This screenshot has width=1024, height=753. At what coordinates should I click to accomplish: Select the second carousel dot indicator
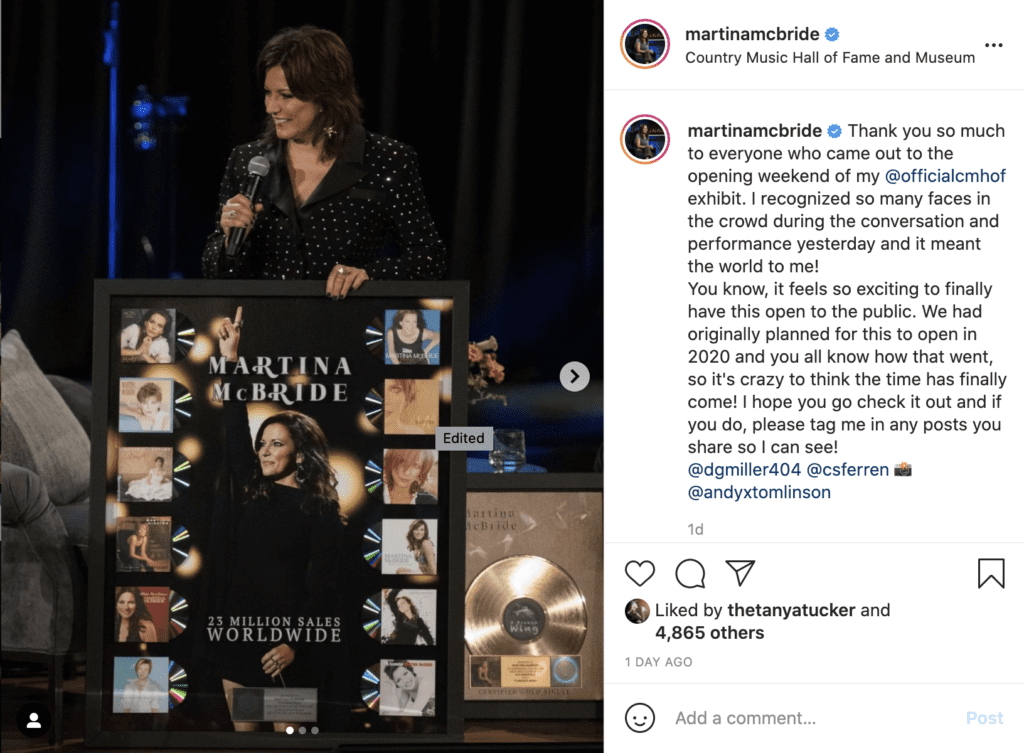[x=302, y=731]
